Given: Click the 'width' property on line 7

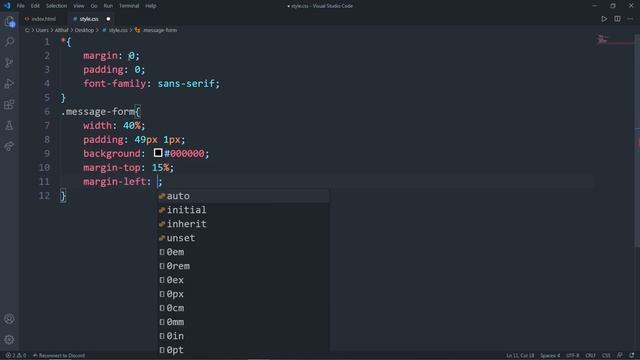Looking at the screenshot, I should (x=98, y=126).
